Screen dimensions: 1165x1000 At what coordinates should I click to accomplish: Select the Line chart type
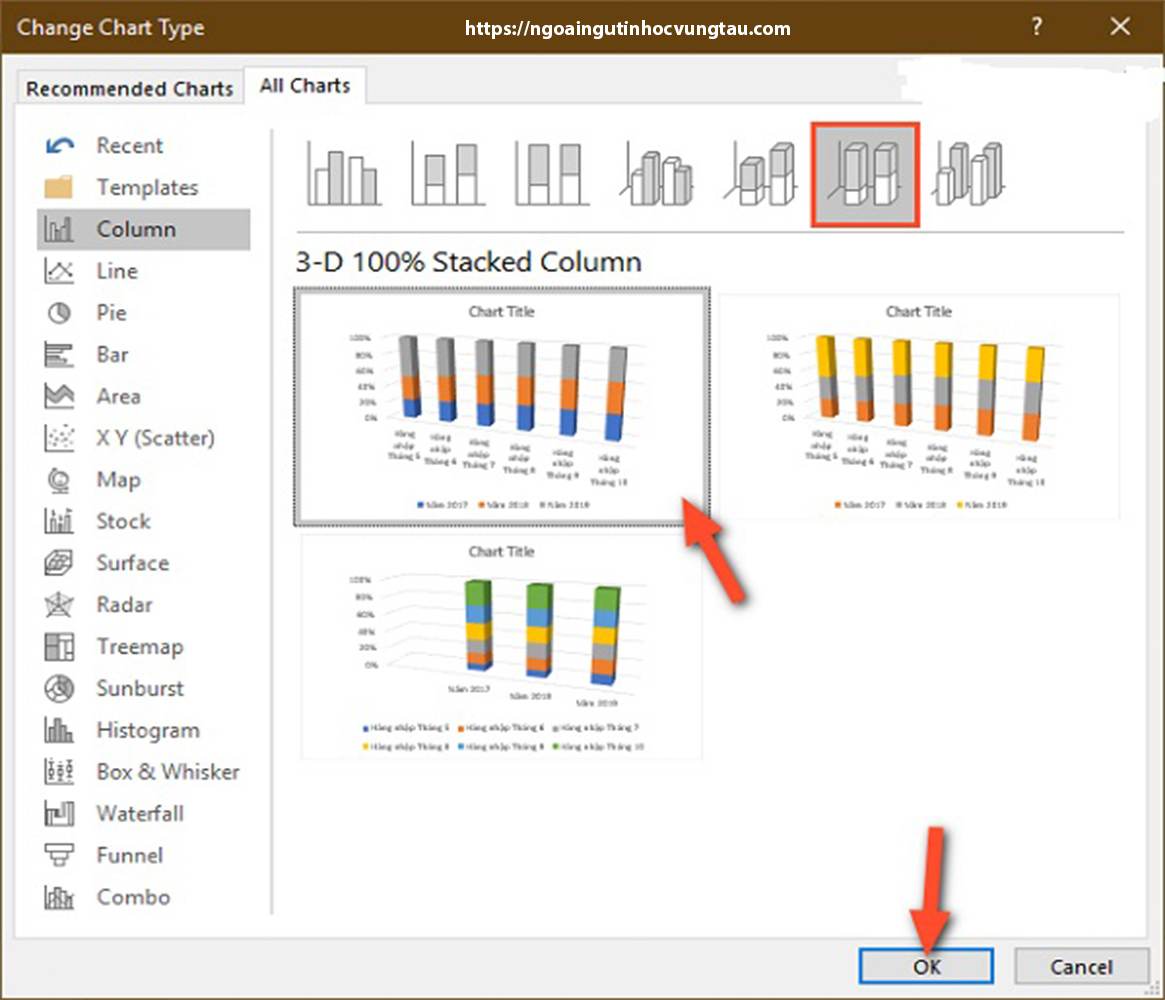click(x=116, y=270)
